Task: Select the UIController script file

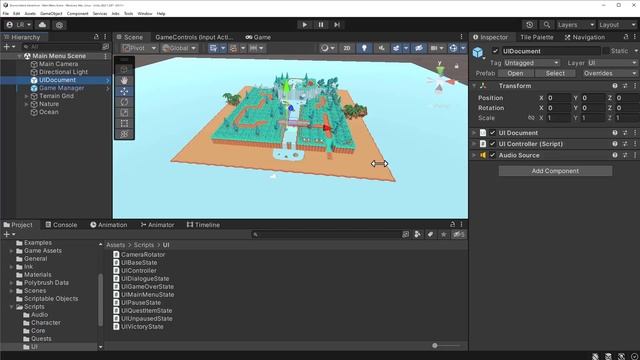Action: (139, 271)
